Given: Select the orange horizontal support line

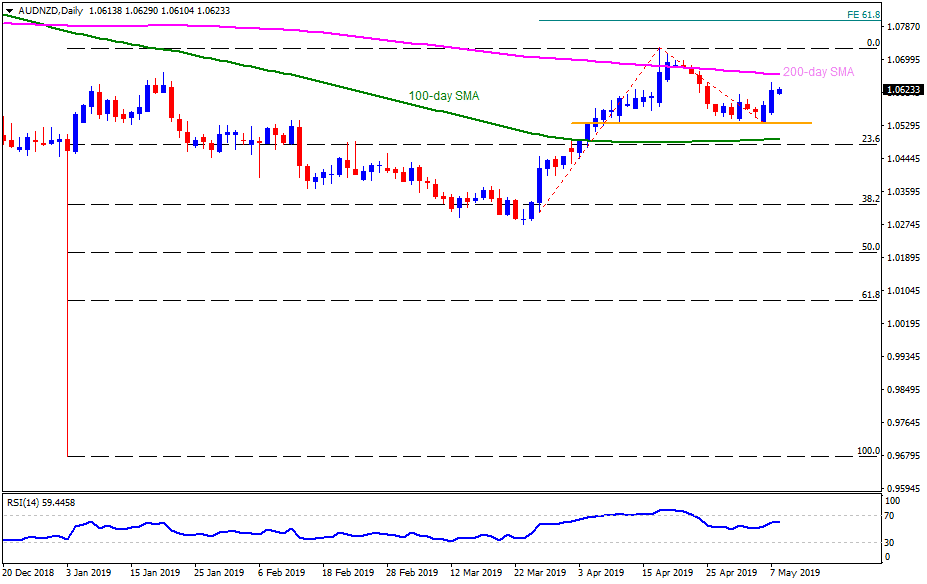Looking at the screenshot, I should pos(690,123).
